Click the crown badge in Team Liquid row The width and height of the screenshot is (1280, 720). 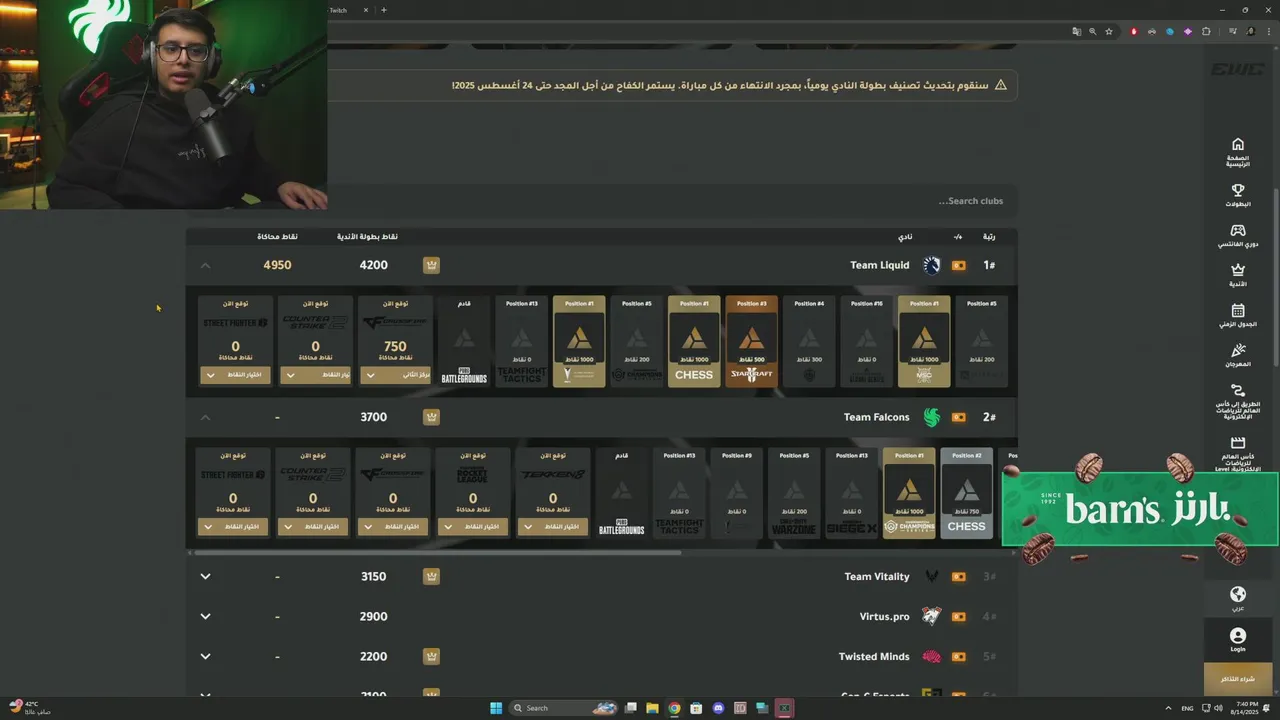click(431, 265)
